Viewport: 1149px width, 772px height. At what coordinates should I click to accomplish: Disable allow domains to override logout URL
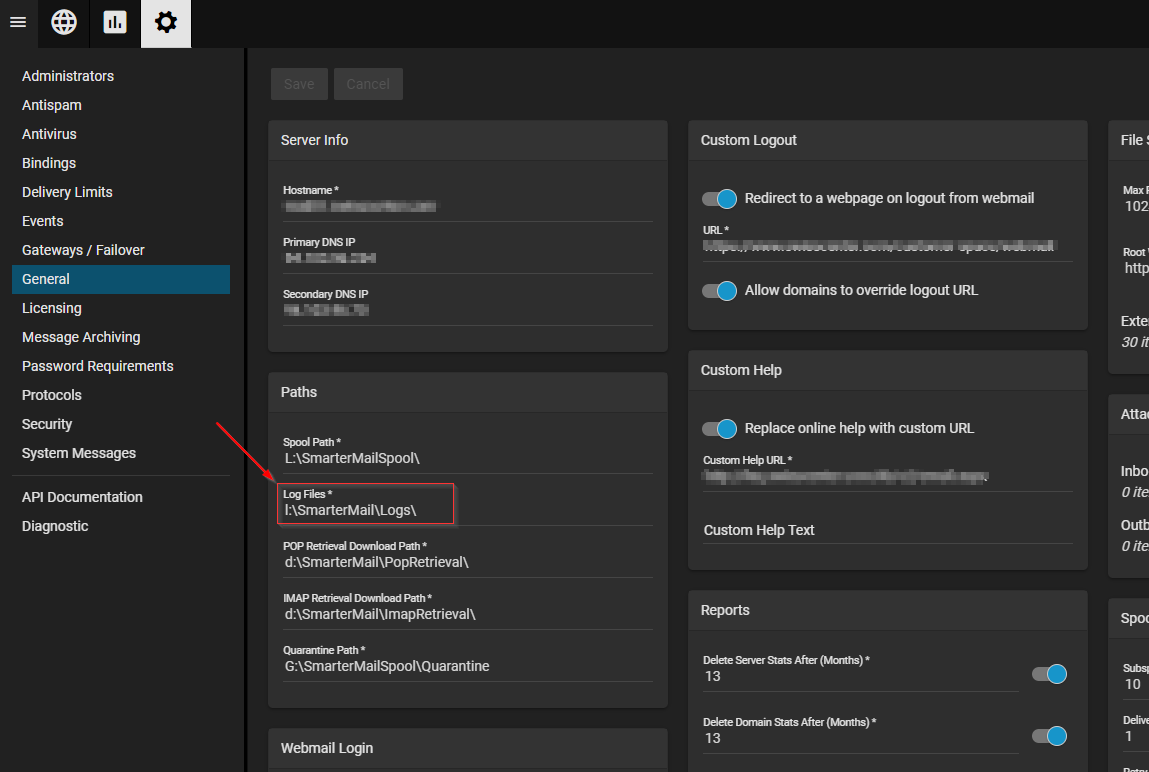pyautogui.click(x=719, y=291)
